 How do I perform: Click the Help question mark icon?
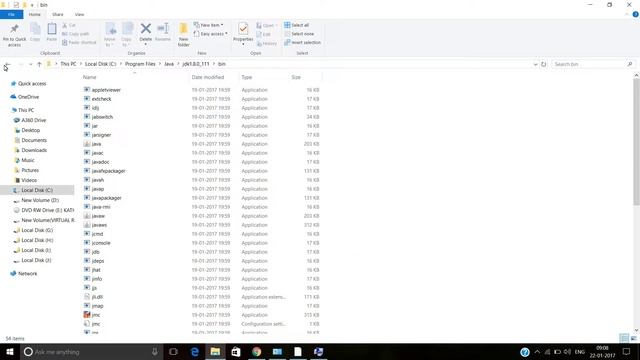[636, 14]
